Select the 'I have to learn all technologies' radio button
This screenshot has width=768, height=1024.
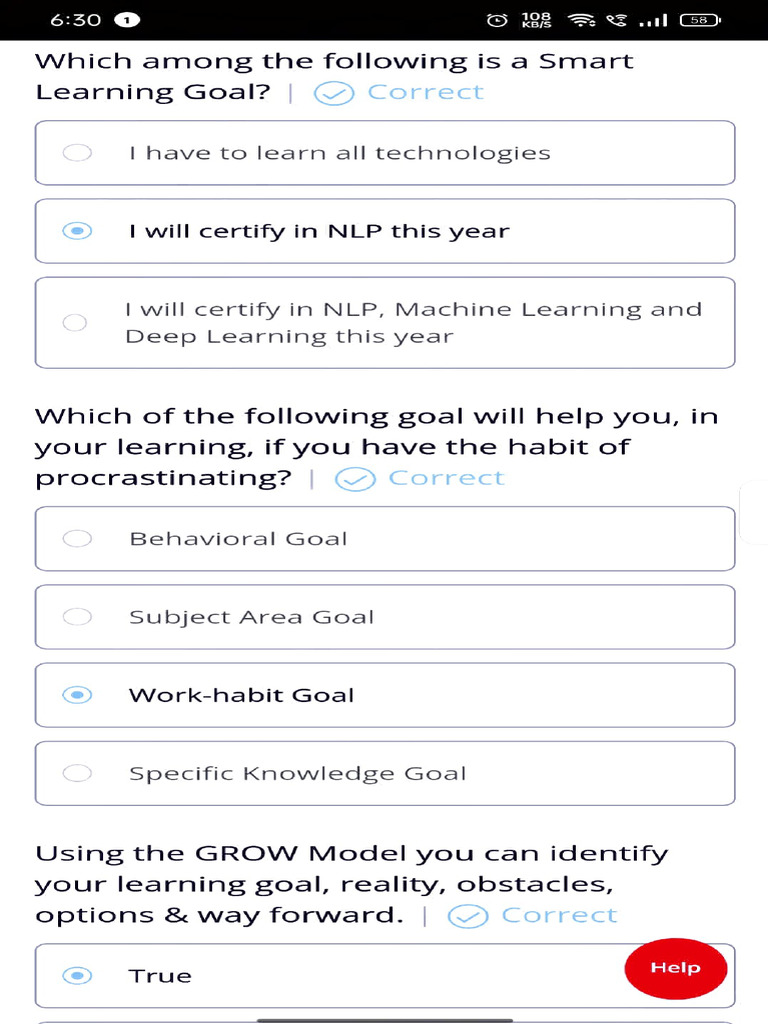(x=77, y=153)
